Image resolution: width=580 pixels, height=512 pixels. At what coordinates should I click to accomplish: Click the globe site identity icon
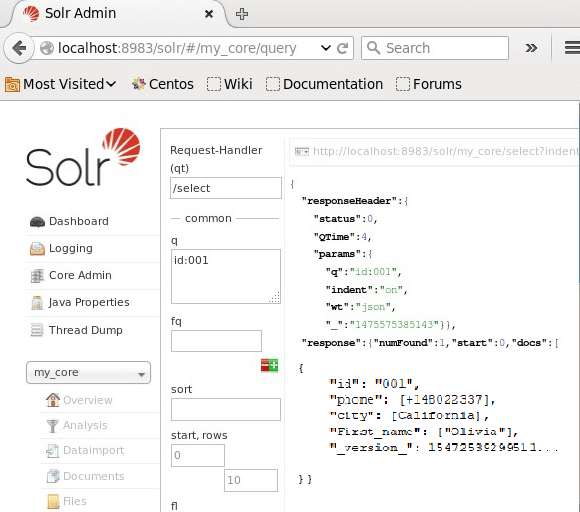(x=47, y=48)
